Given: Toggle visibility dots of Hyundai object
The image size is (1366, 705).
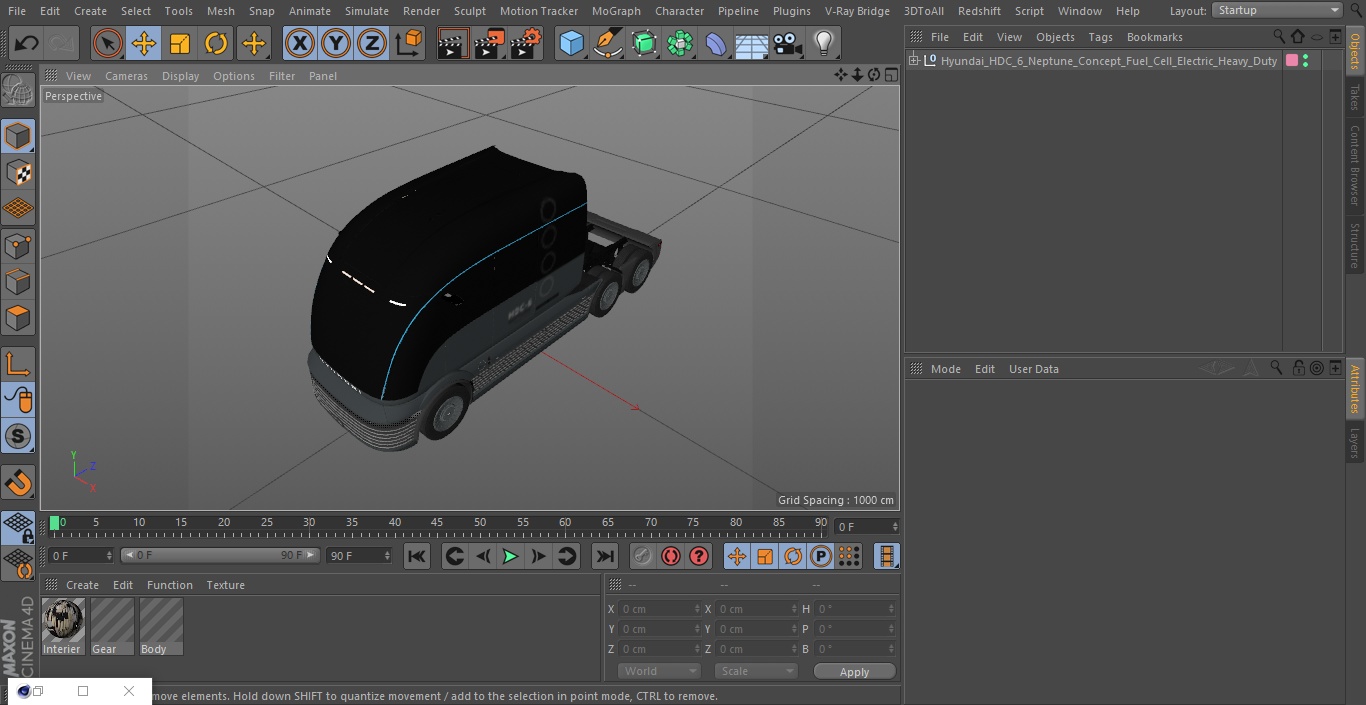Looking at the screenshot, I should pos(1306,61).
